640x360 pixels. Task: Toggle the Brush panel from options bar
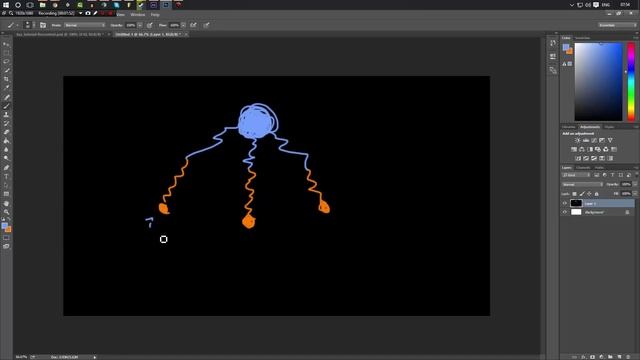[x=43, y=25]
